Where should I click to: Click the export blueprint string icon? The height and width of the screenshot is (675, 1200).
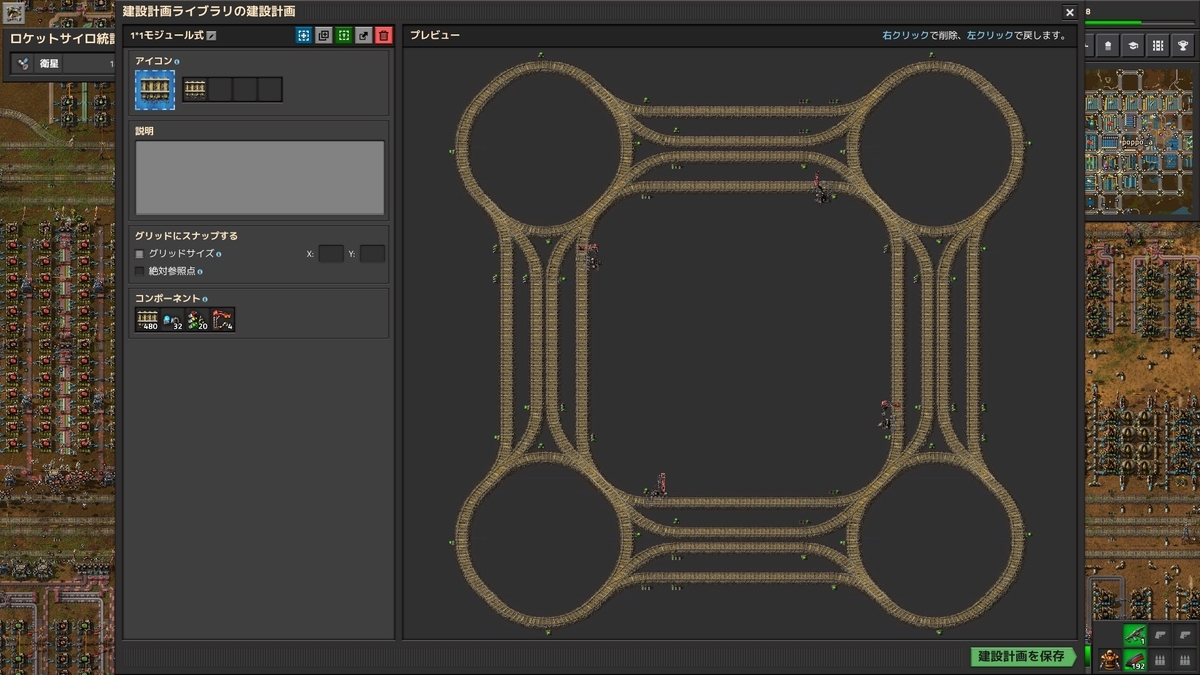[364, 35]
